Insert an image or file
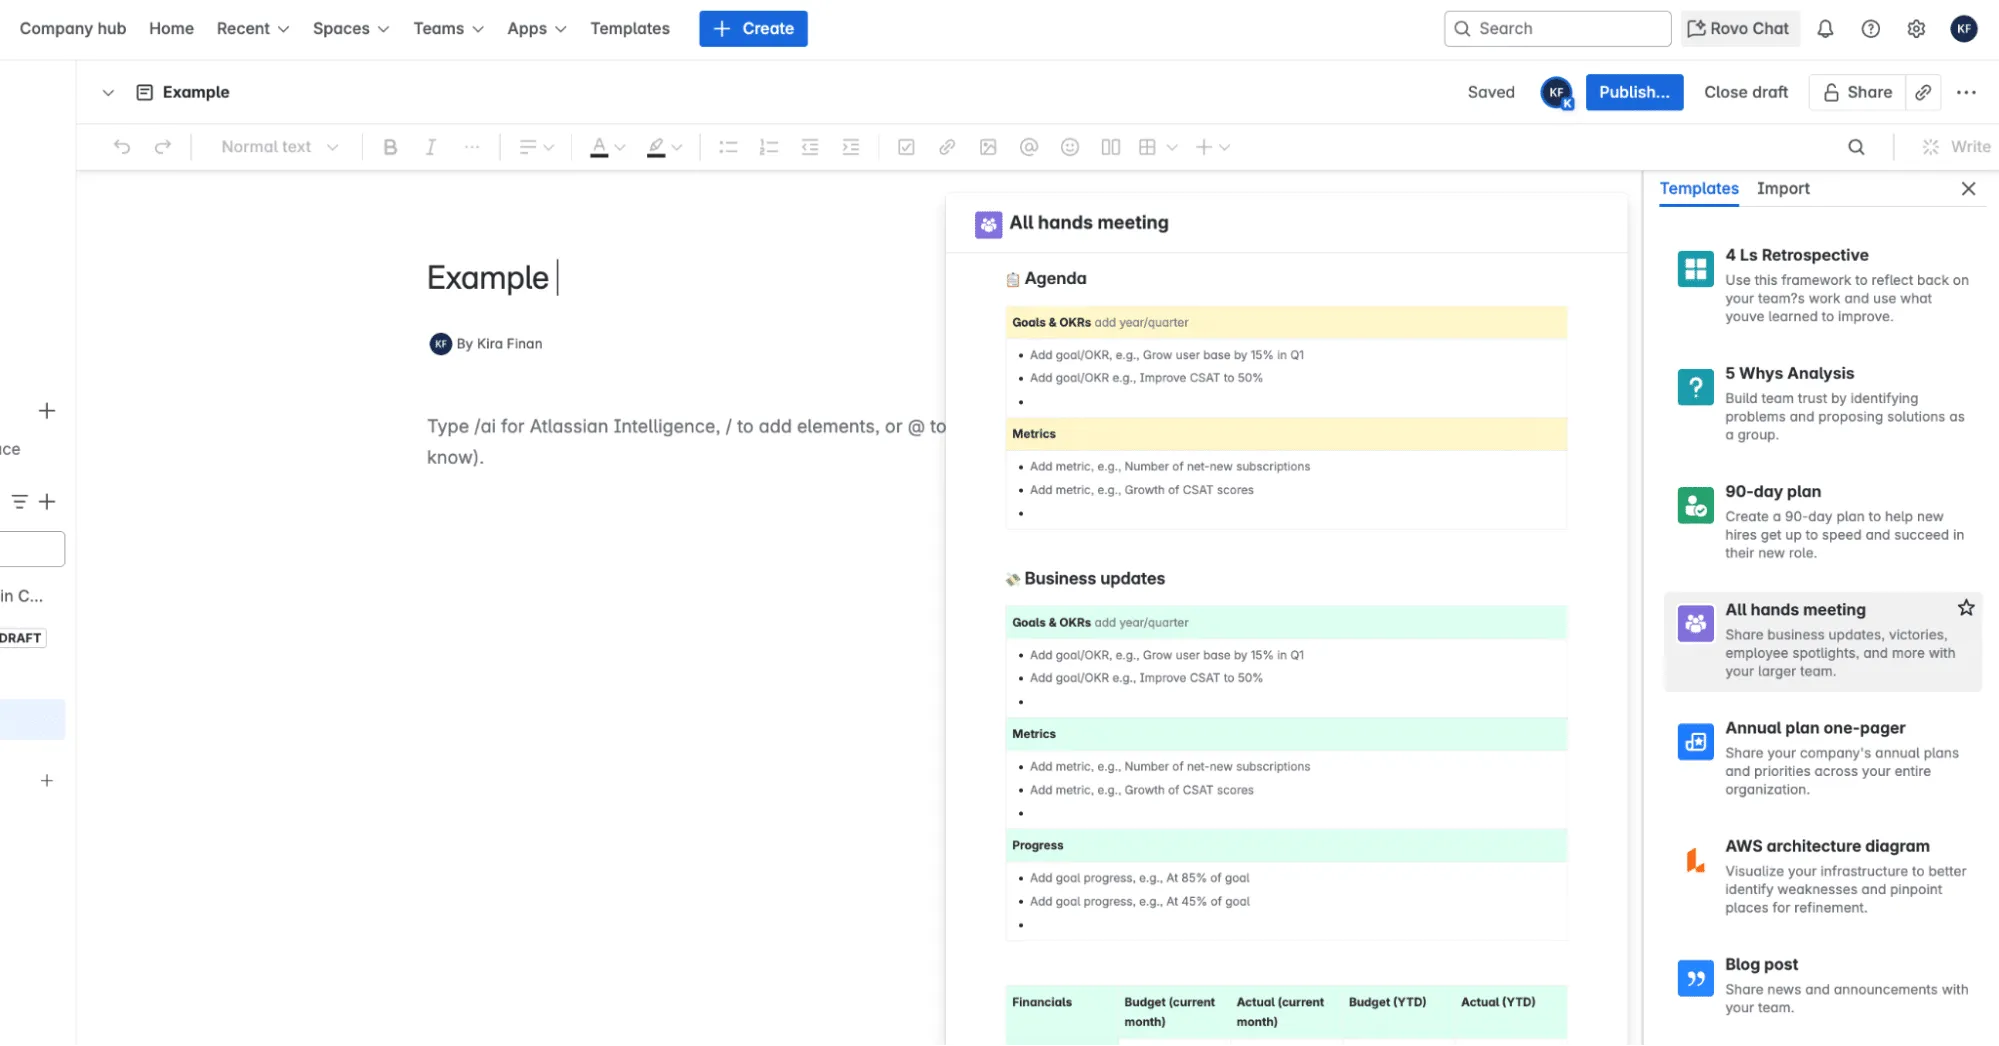Viewport: 1999px width, 1046px height. 988,147
